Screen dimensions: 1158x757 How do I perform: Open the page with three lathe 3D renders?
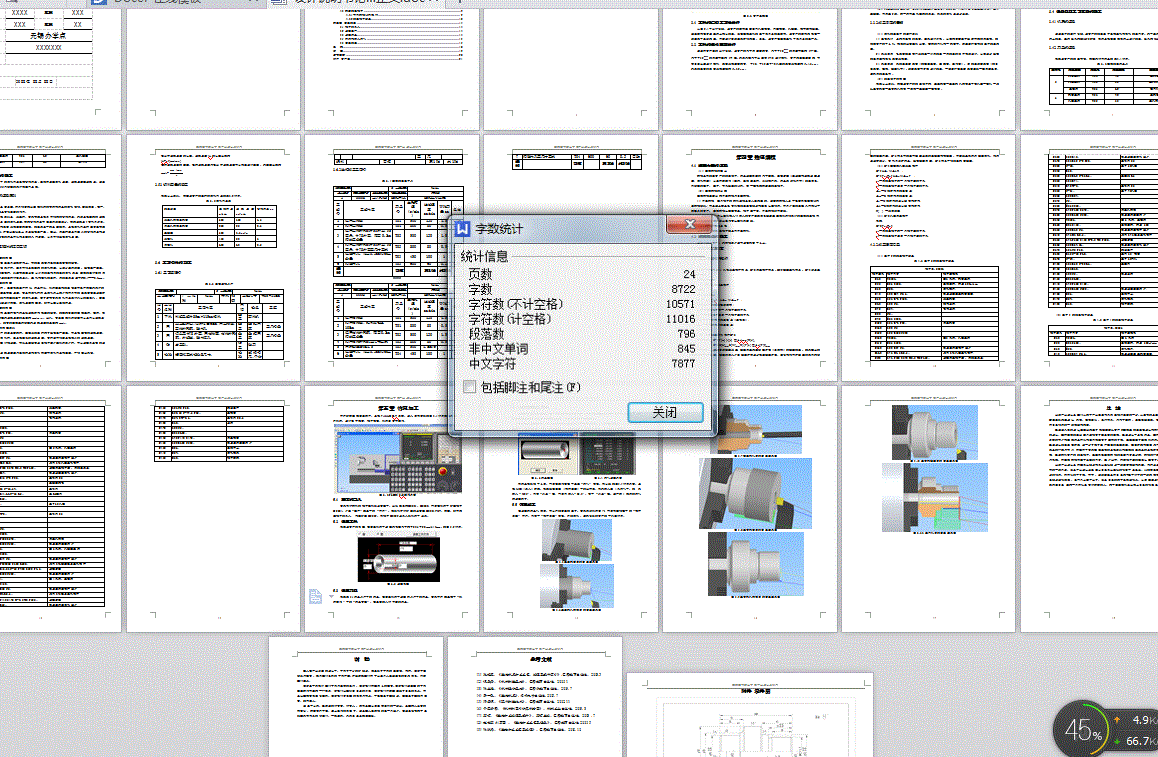point(750,508)
